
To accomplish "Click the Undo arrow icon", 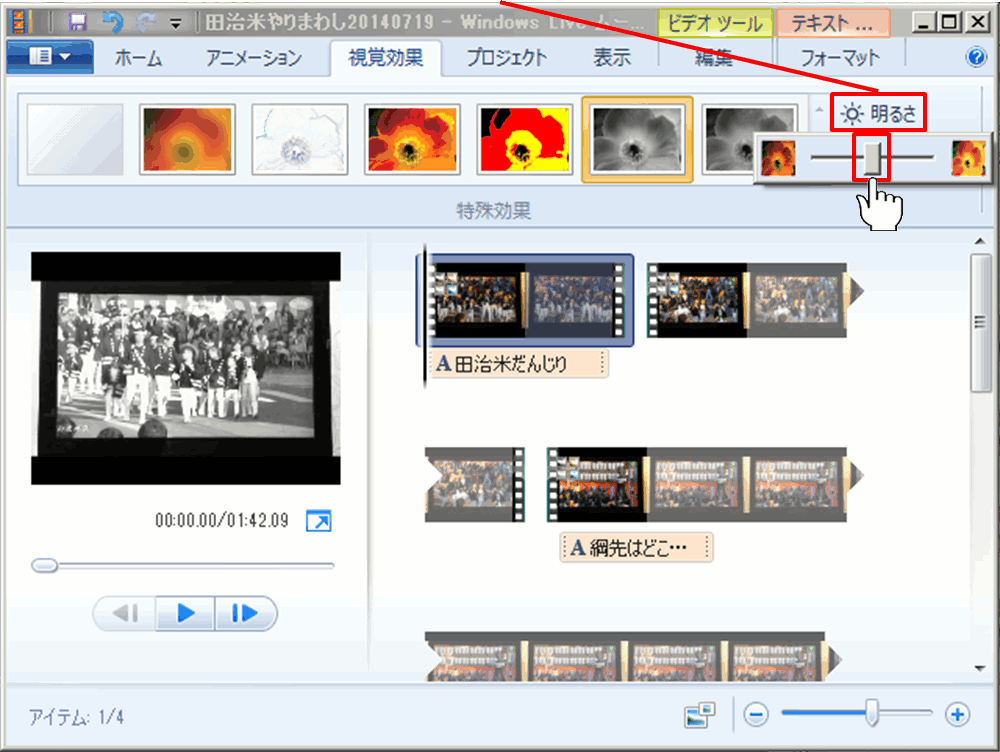I will [x=112, y=21].
